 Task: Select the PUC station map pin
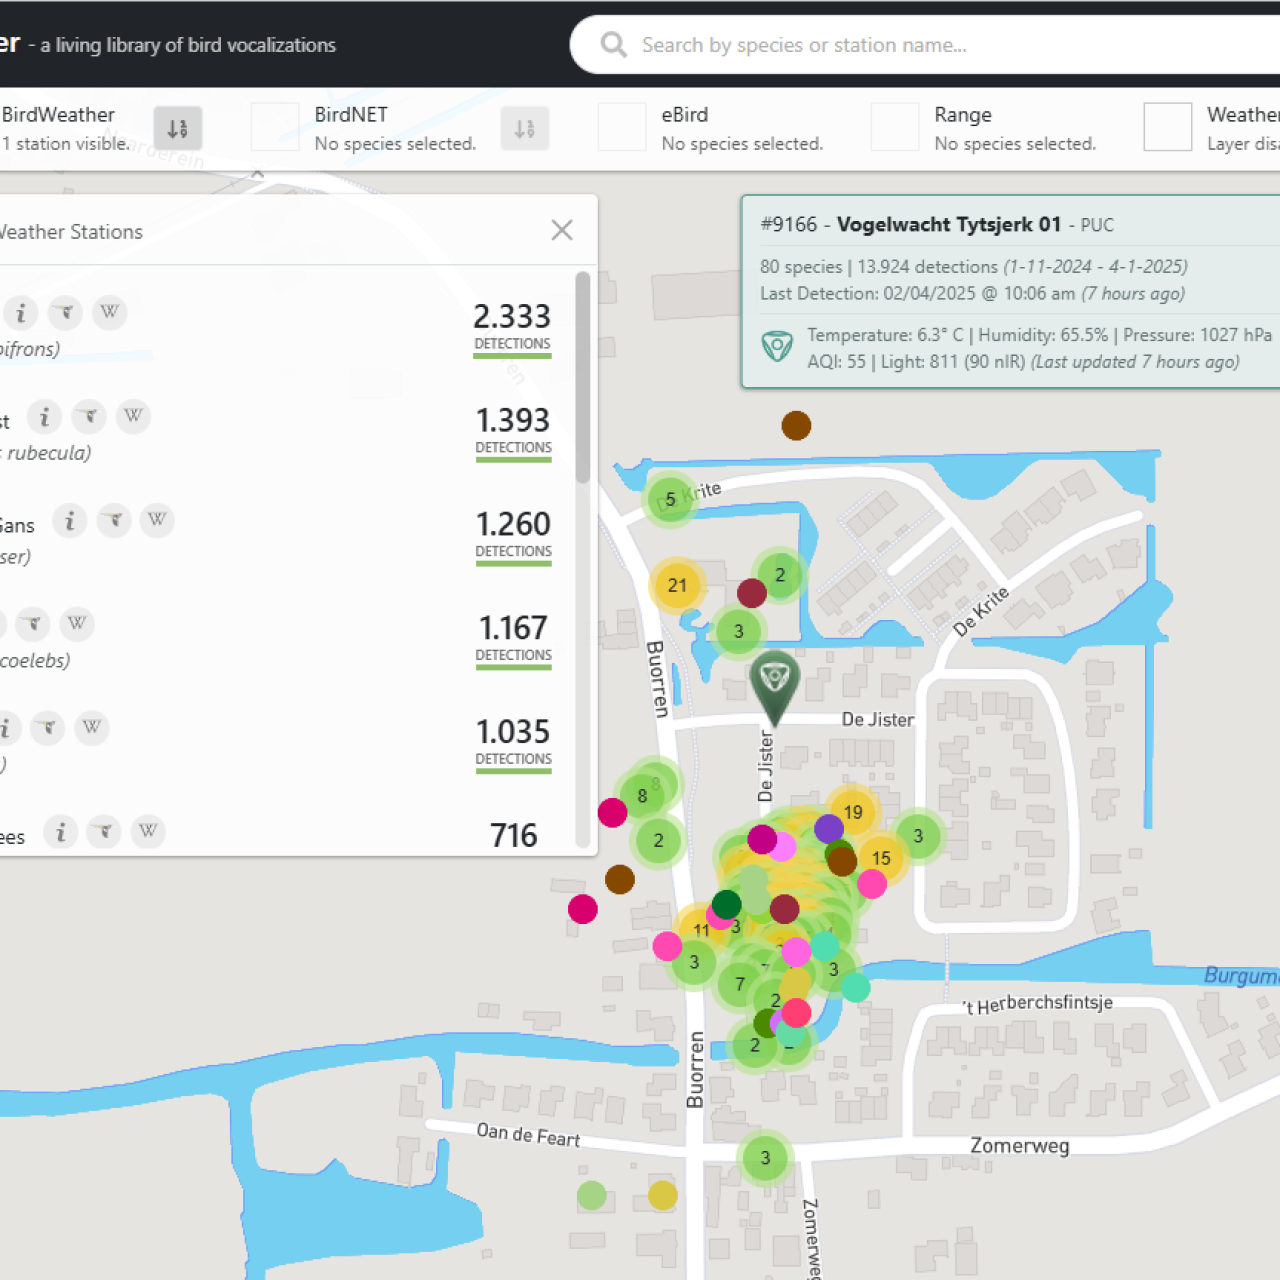tap(775, 687)
